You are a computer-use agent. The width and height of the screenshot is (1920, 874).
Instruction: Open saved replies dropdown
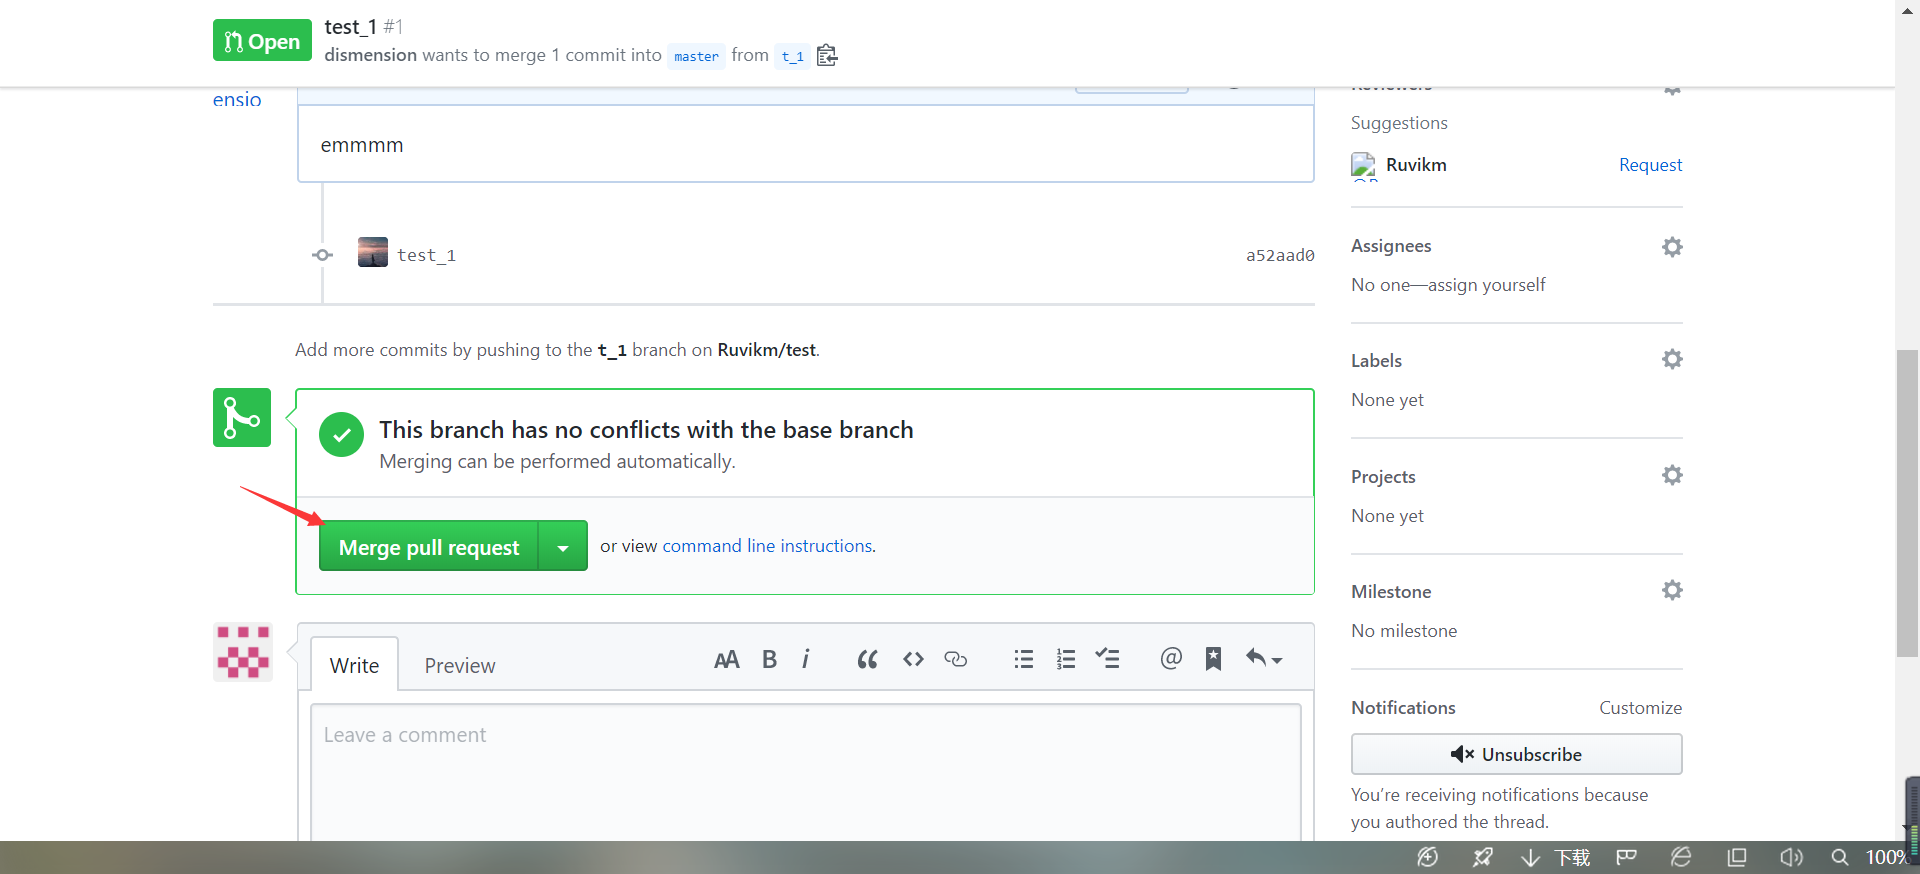coord(1263,658)
